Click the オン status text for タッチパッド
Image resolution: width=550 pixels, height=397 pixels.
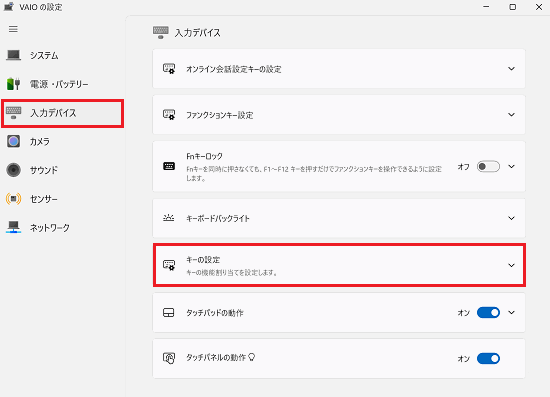(x=463, y=313)
